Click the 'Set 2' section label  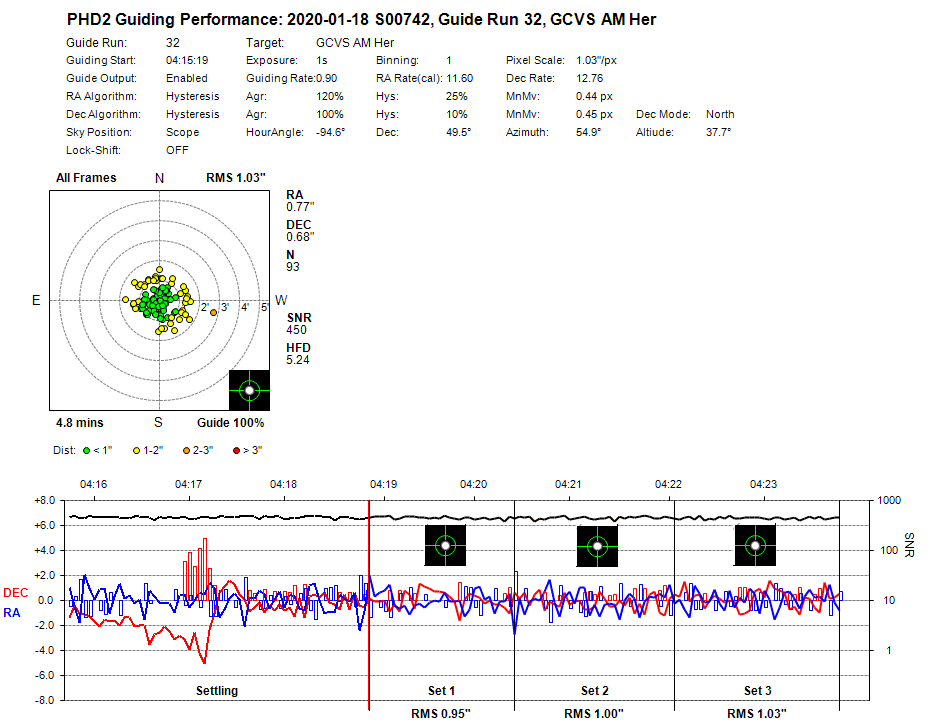tap(594, 691)
